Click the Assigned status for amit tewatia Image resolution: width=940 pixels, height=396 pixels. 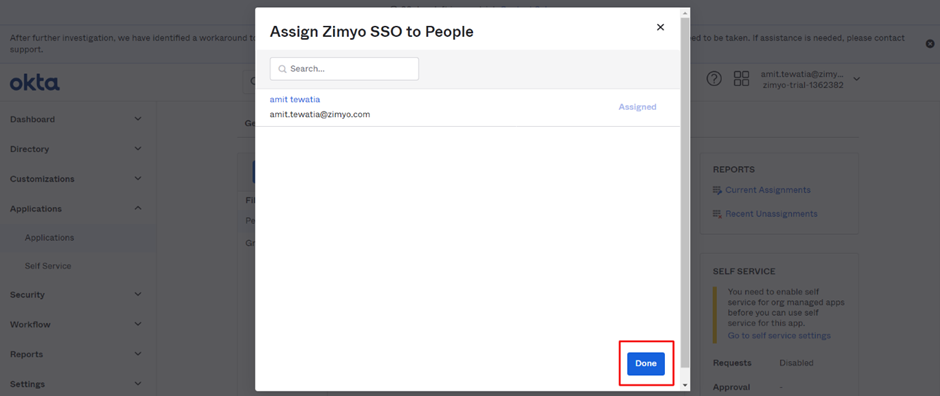637,107
